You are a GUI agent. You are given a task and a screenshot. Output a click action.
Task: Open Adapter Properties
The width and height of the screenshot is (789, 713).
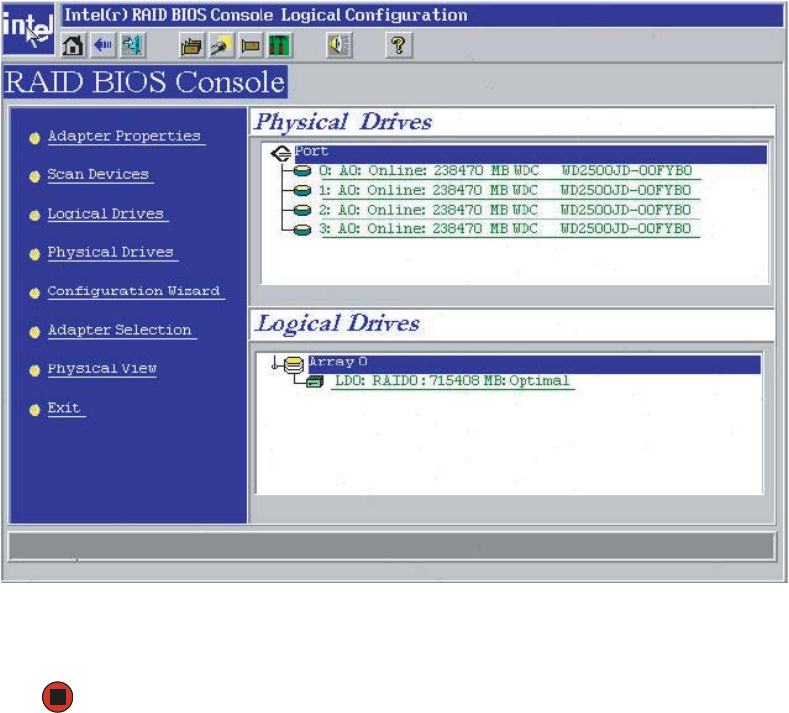coord(124,136)
